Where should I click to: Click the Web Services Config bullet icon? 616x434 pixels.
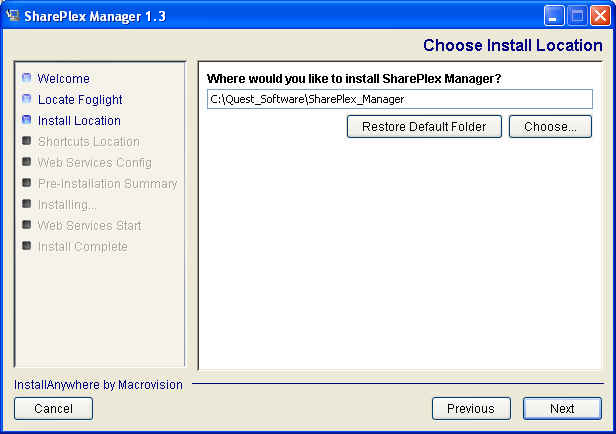26,161
